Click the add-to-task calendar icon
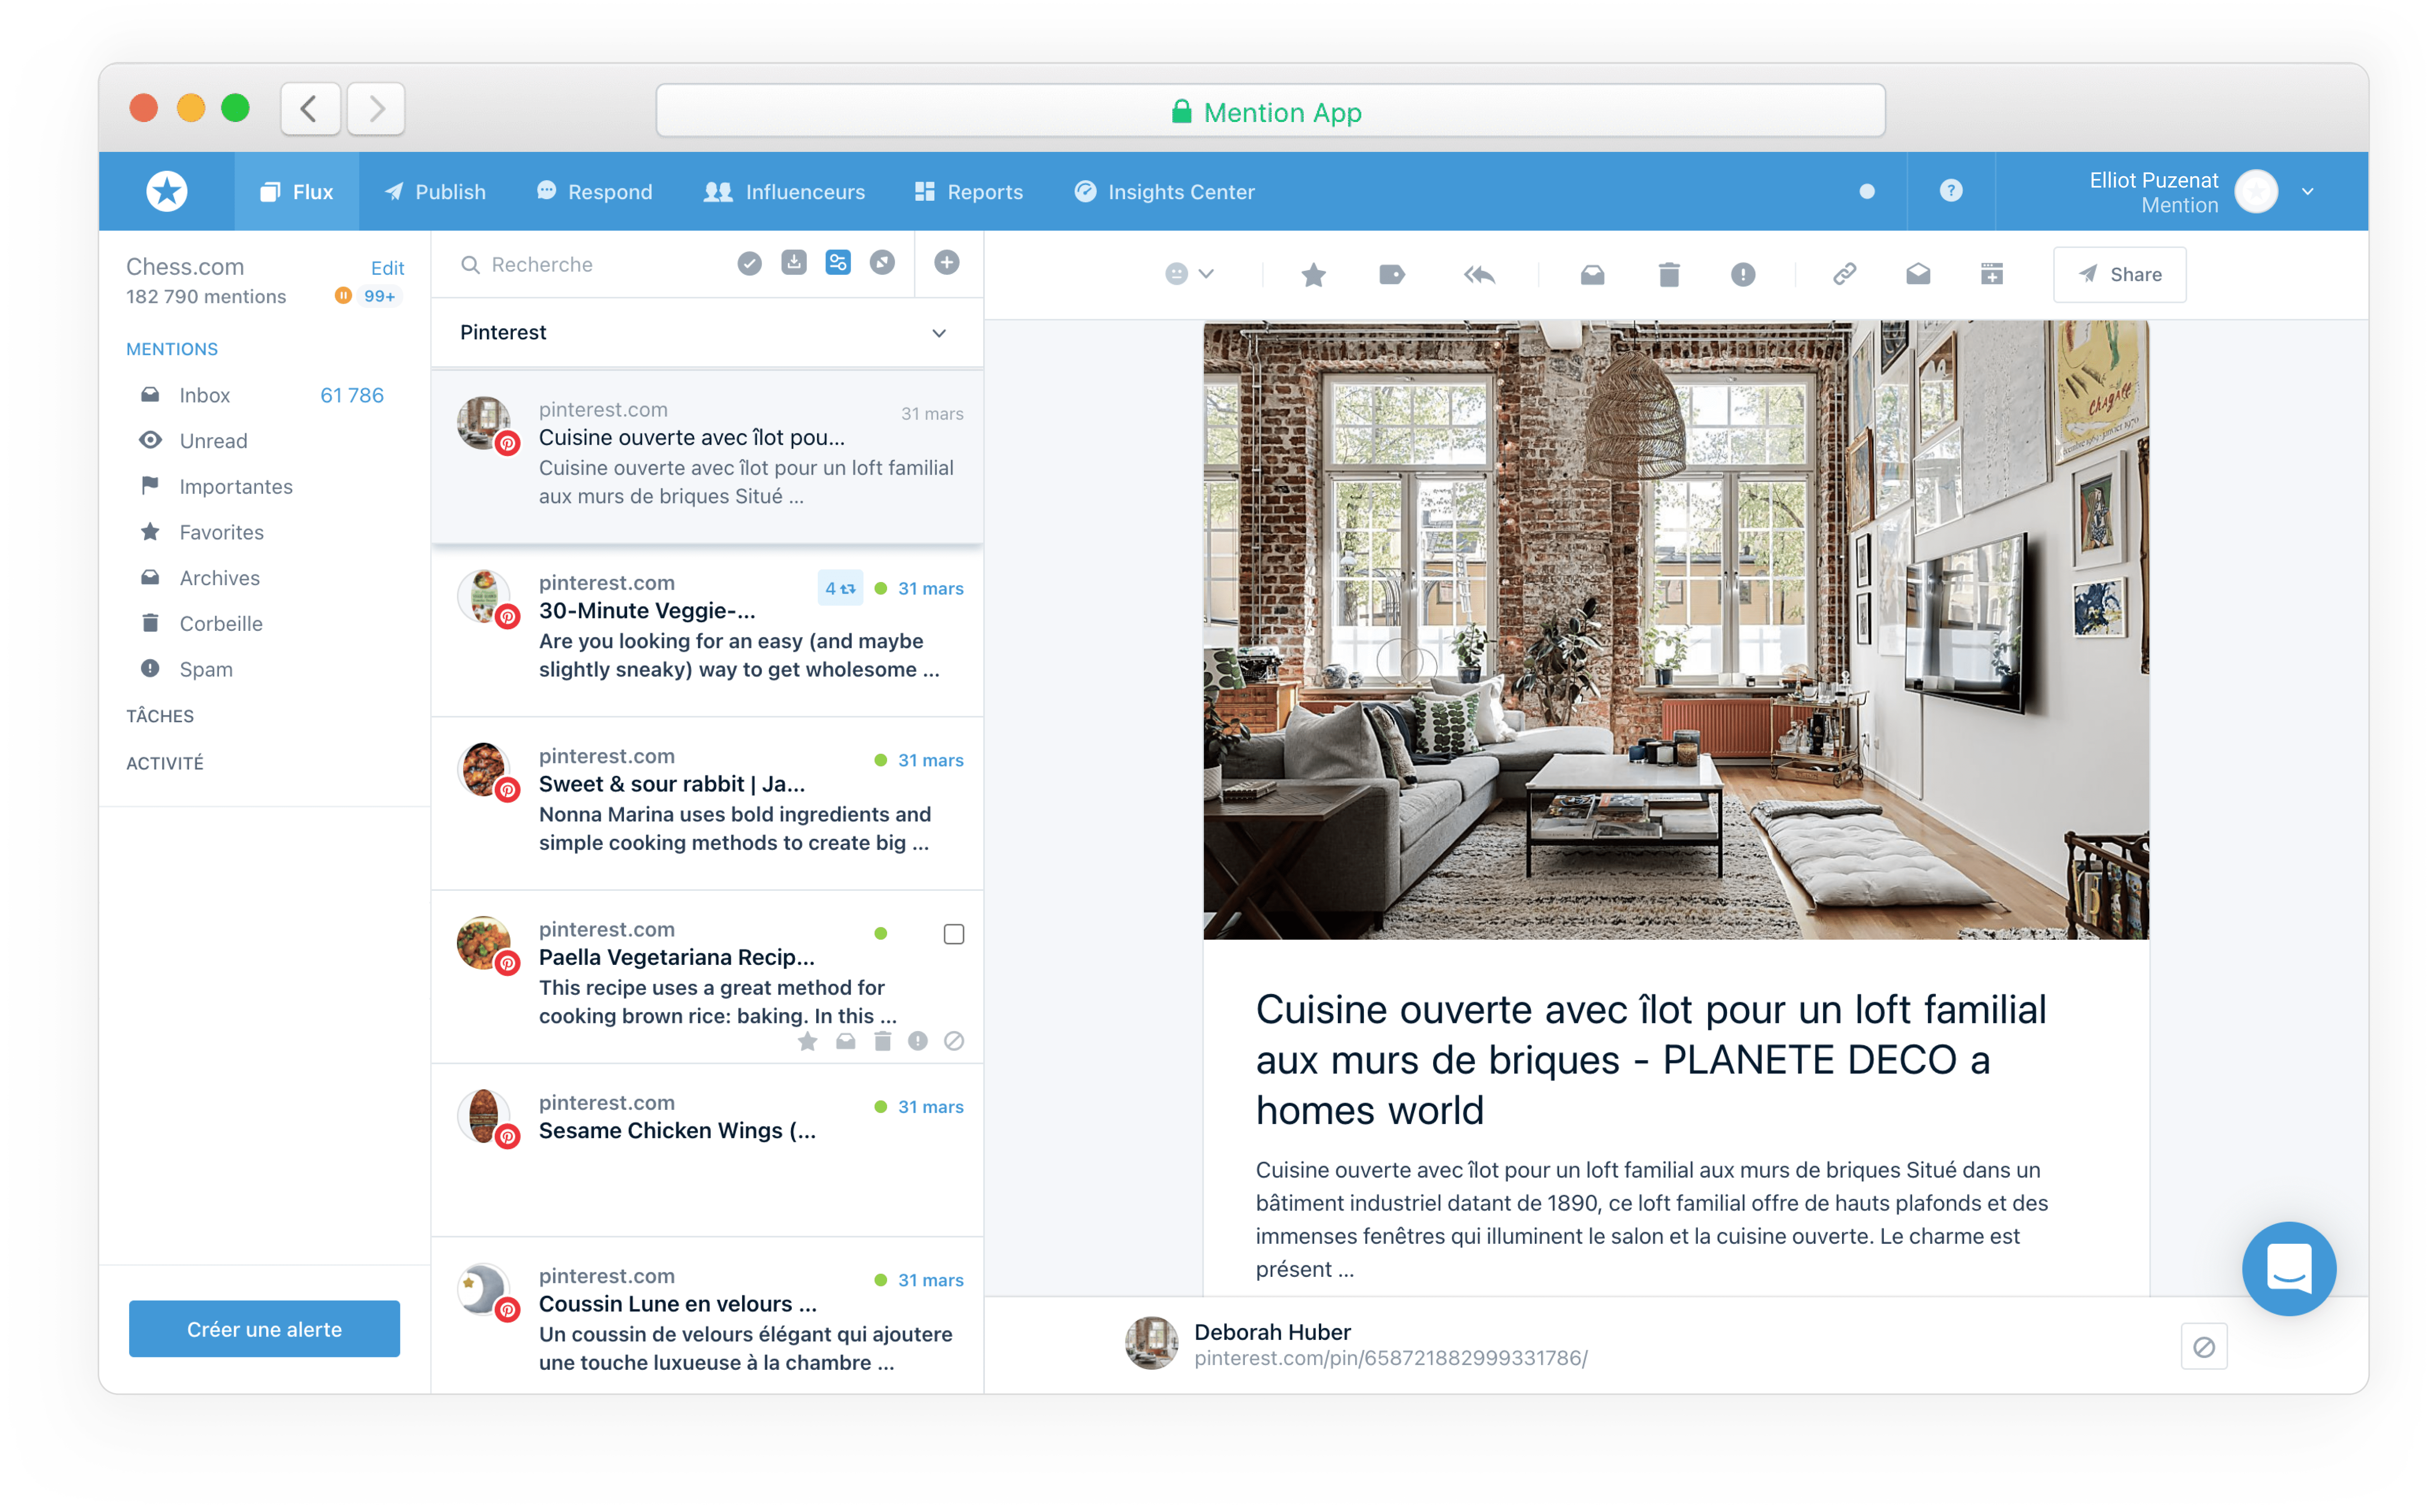This screenshot has height=1512, width=2430. [x=1992, y=274]
